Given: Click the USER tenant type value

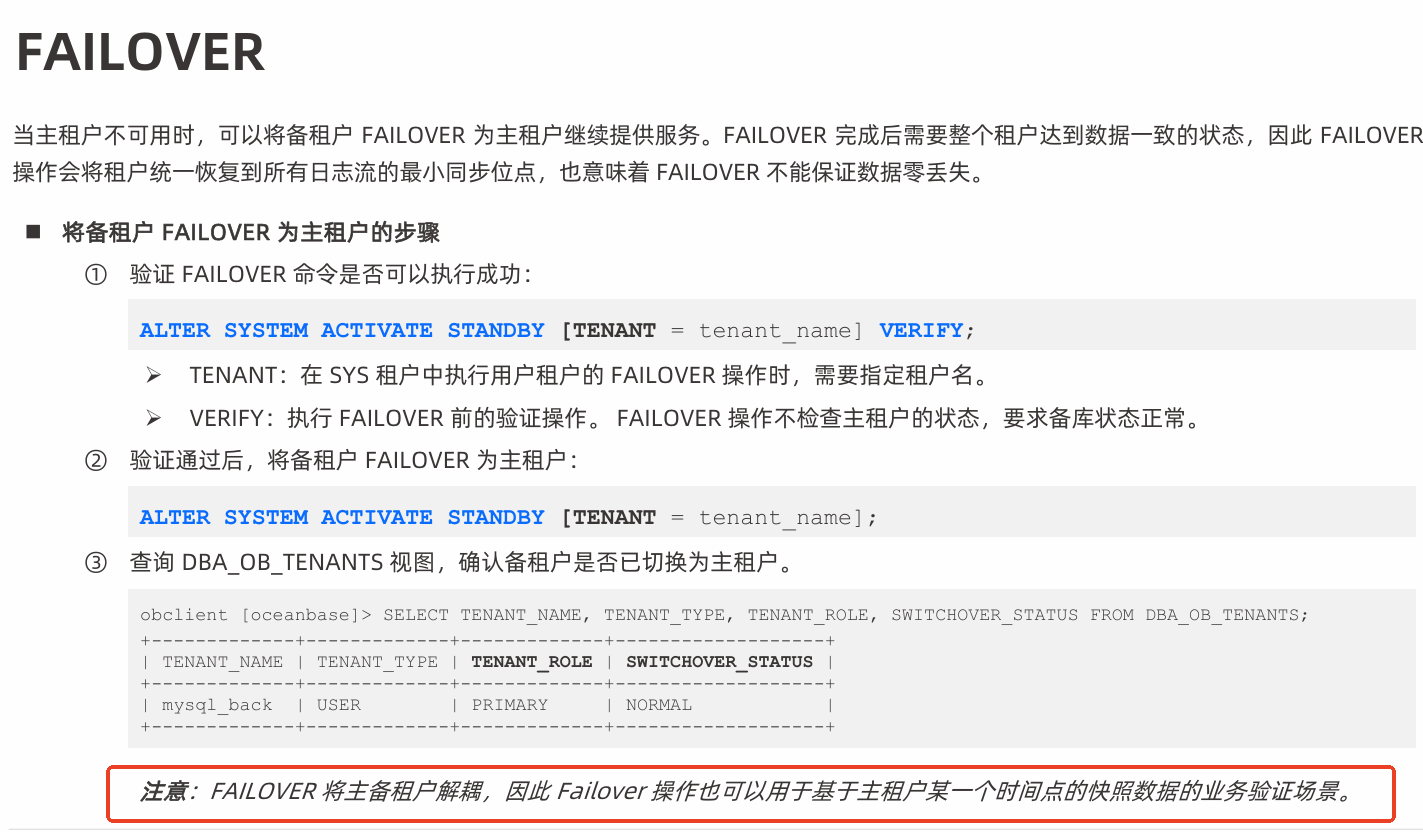Looking at the screenshot, I should tap(338, 705).
